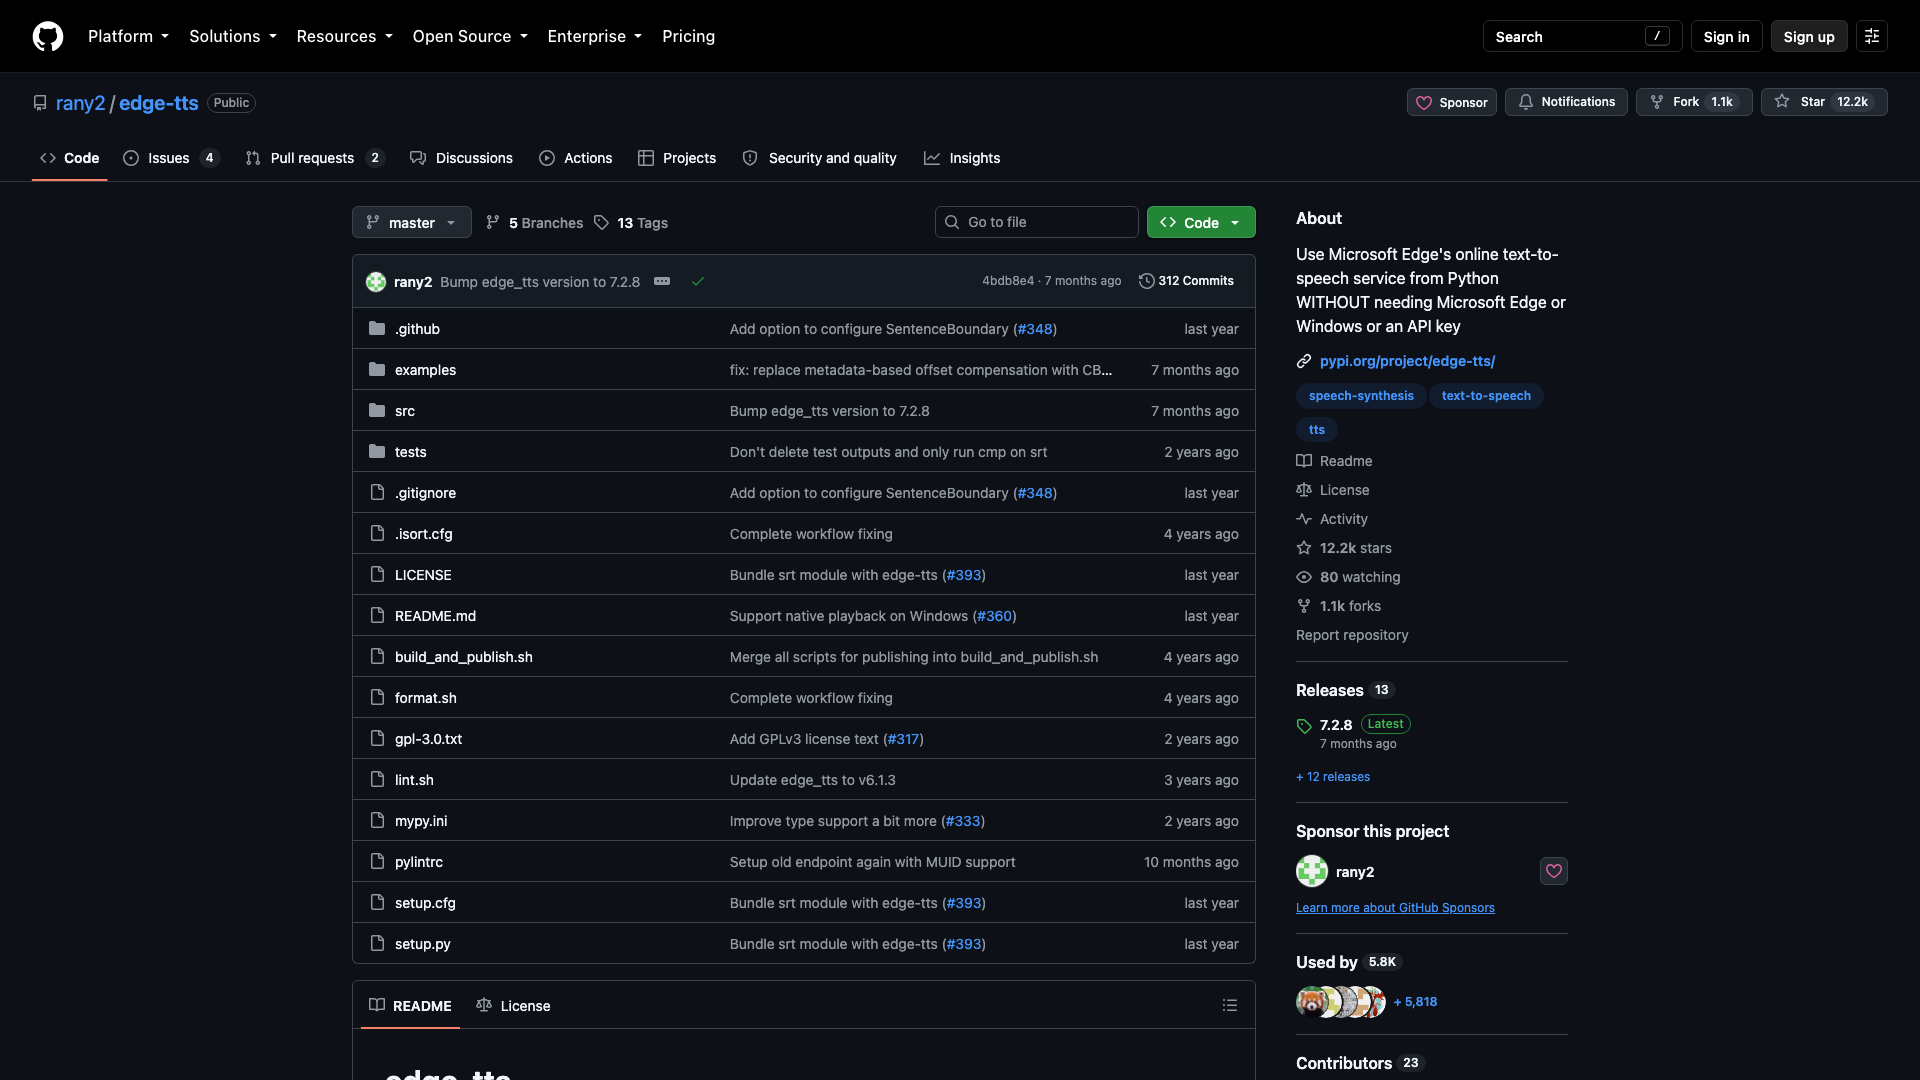Open the GitHub home logo
Viewport: 1920px width, 1080px height.
coord(48,36)
